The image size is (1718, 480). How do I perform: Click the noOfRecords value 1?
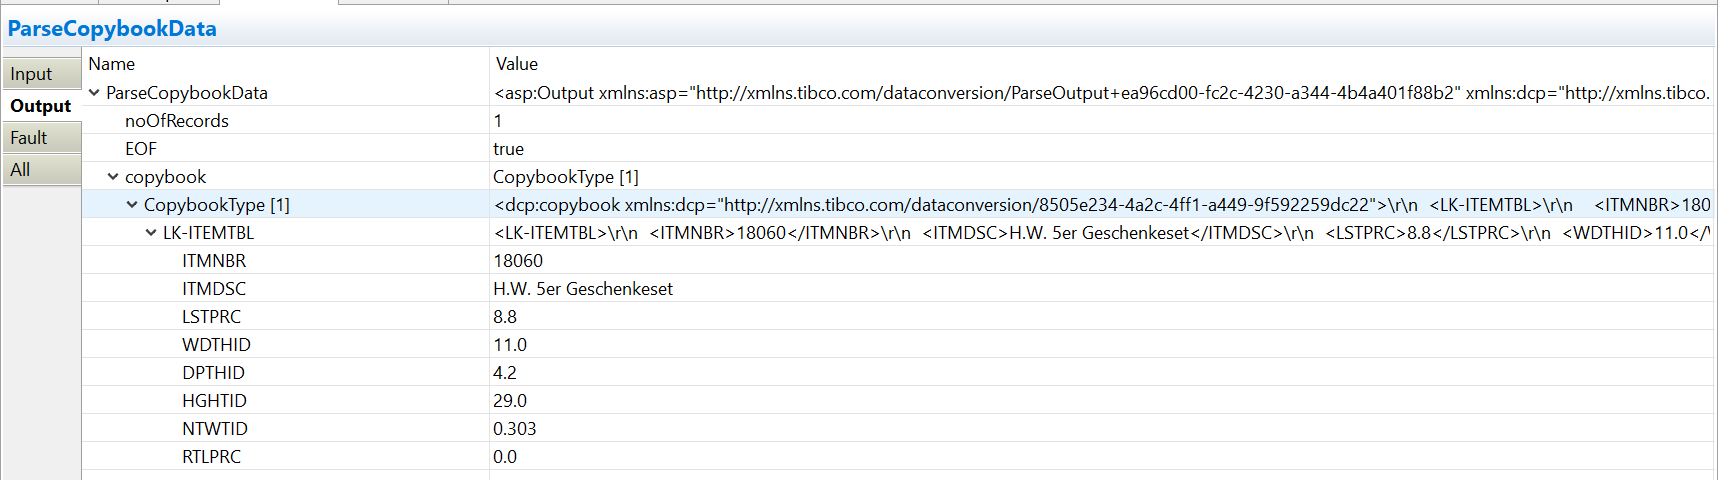tap(498, 121)
